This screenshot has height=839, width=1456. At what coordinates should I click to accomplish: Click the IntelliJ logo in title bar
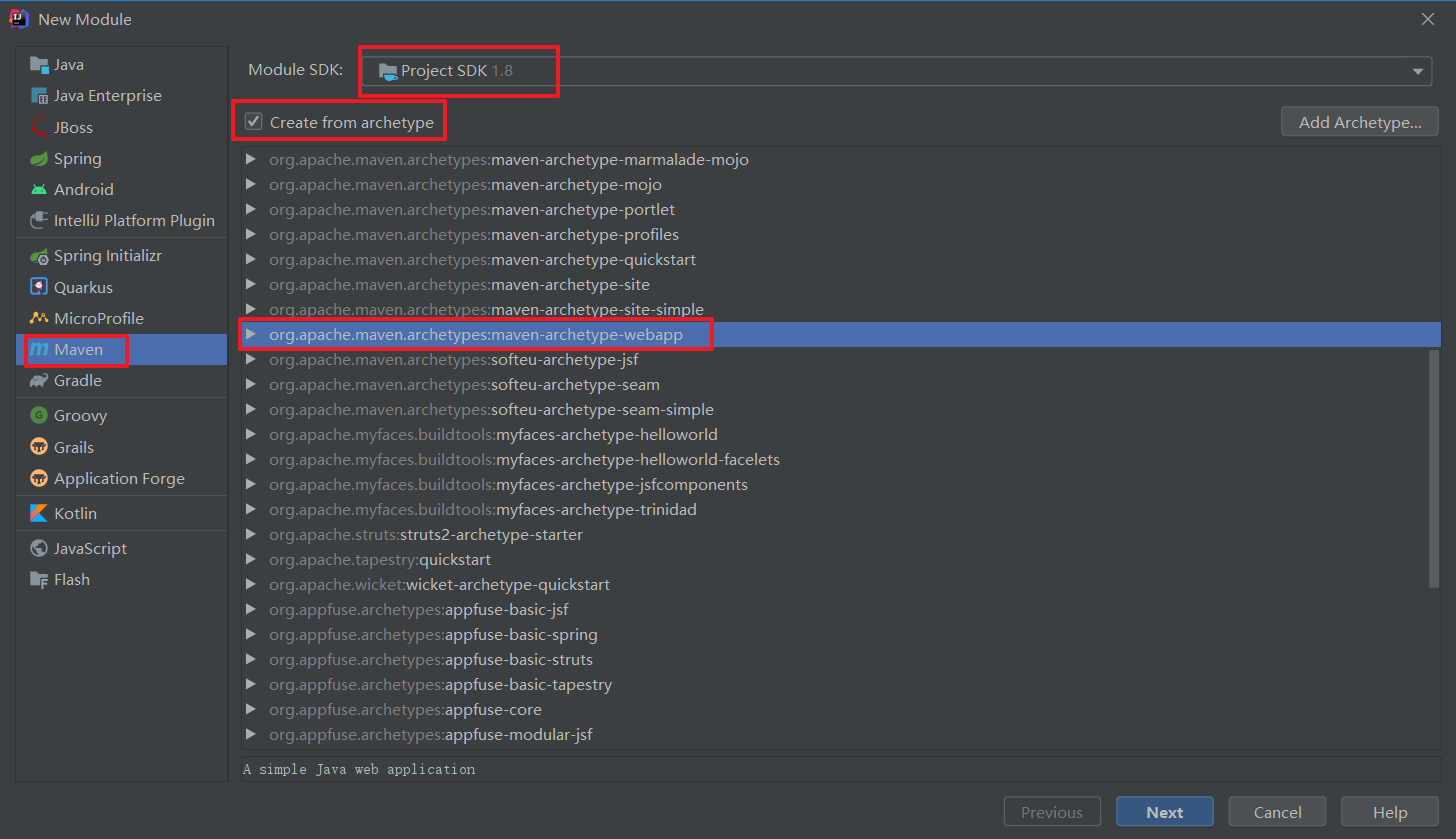click(x=19, y=19)
